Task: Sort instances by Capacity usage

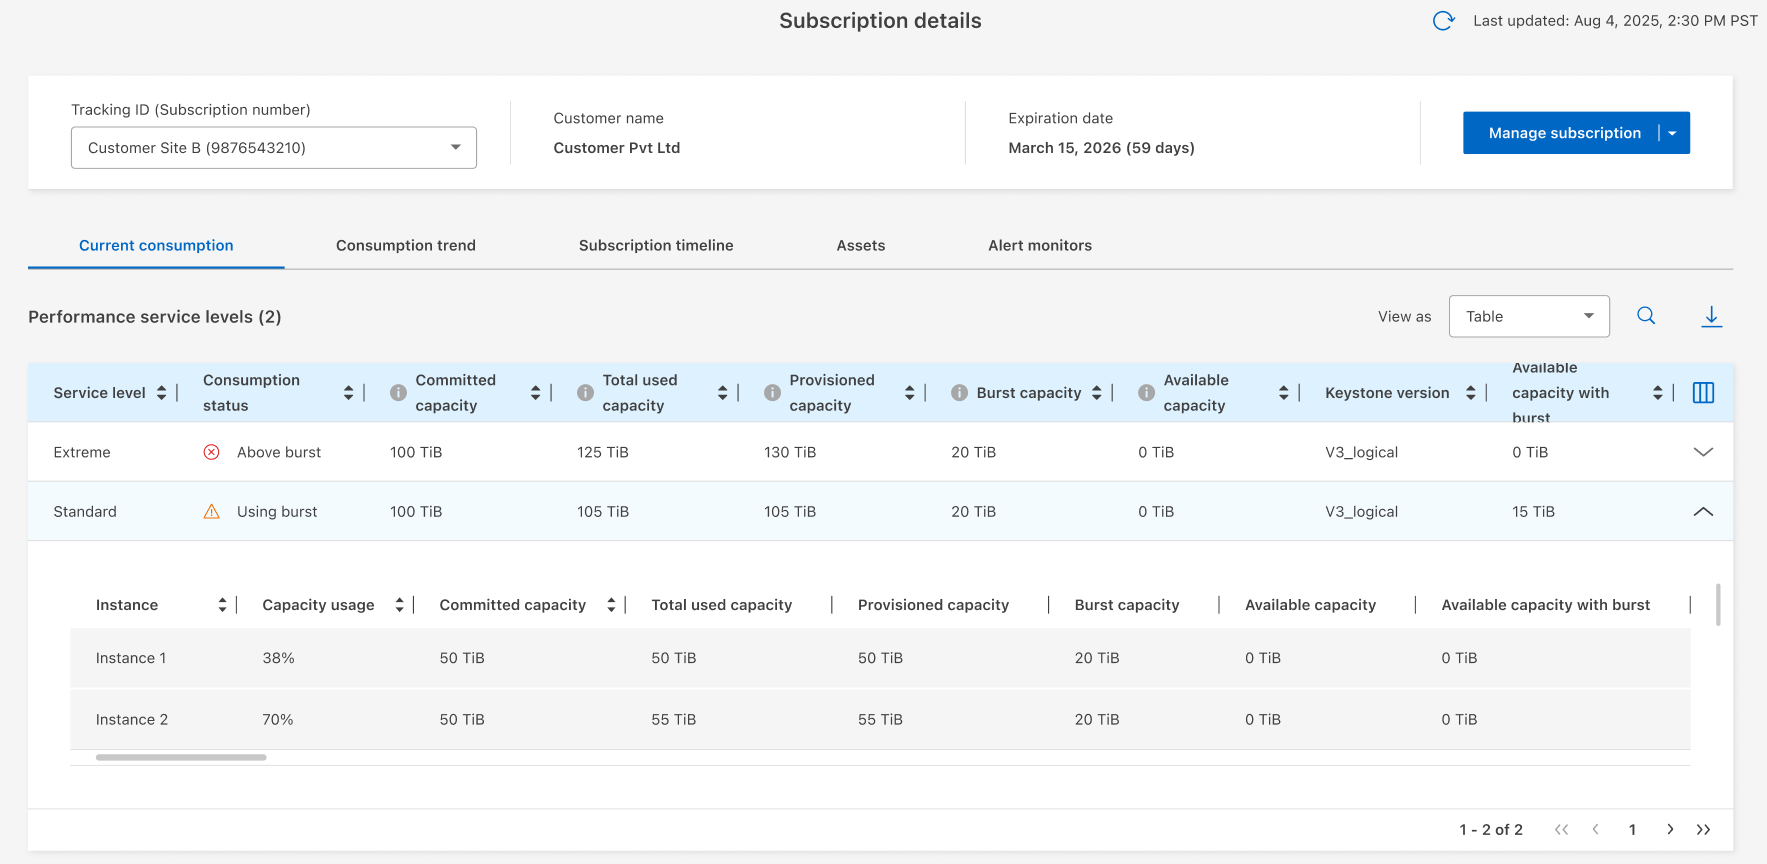Action: tap(399, 605)
